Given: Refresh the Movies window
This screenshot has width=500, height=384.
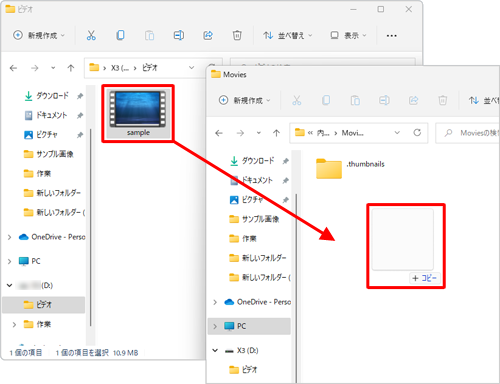Looking at the screenshot, I should coord(417,133).
